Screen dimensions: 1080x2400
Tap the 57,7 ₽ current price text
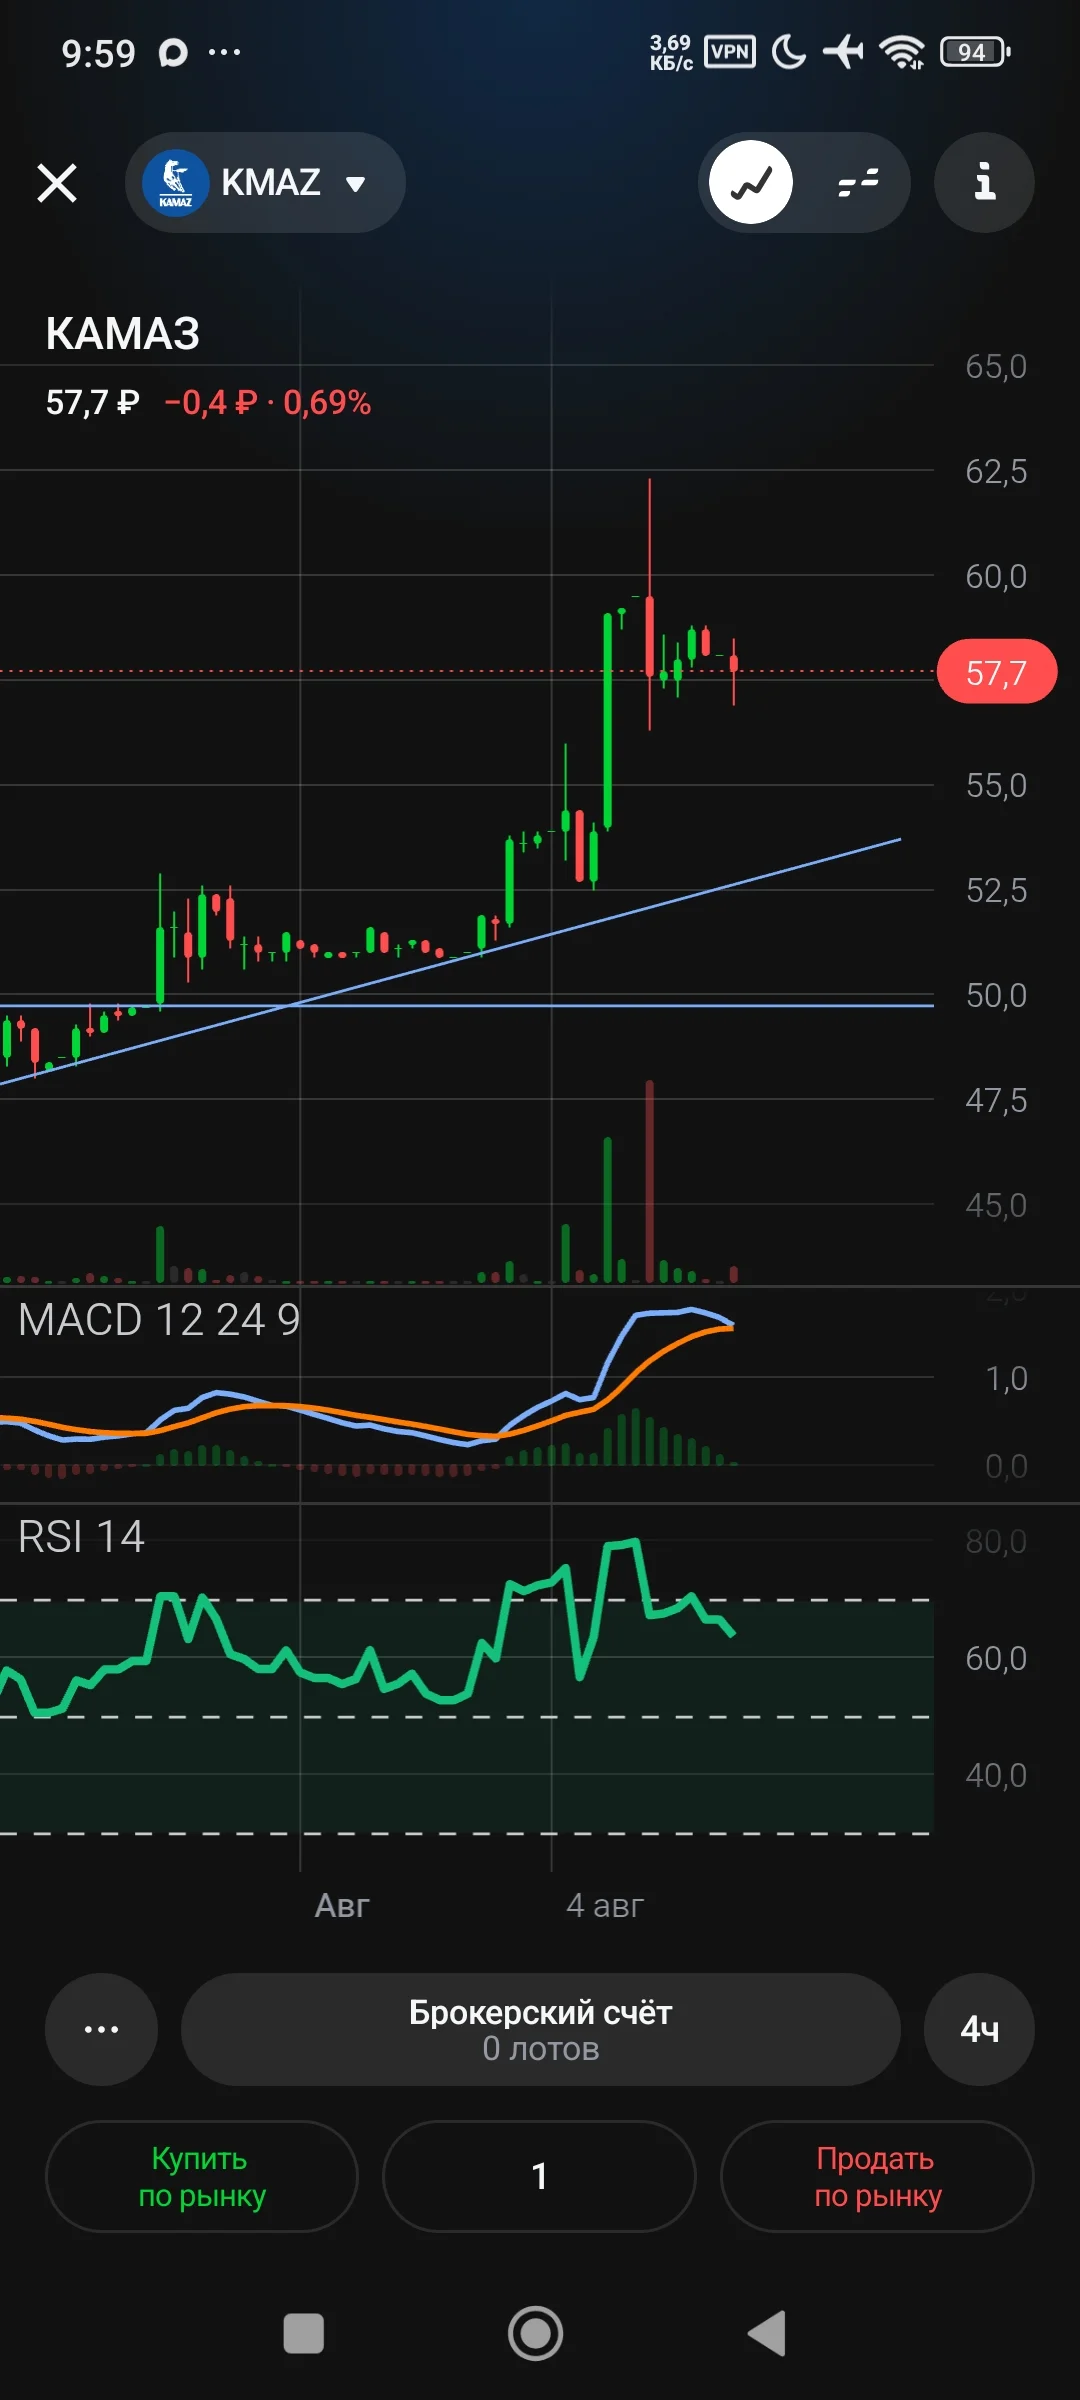tap(92, 403)
